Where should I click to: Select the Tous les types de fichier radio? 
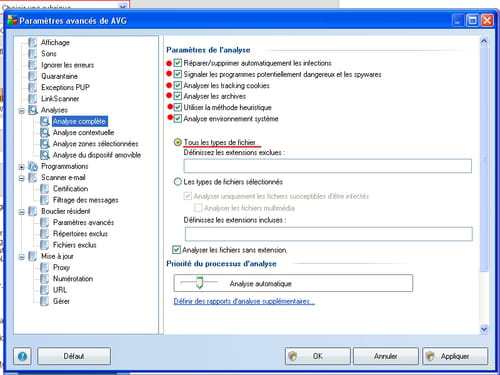tap(178, 143)
